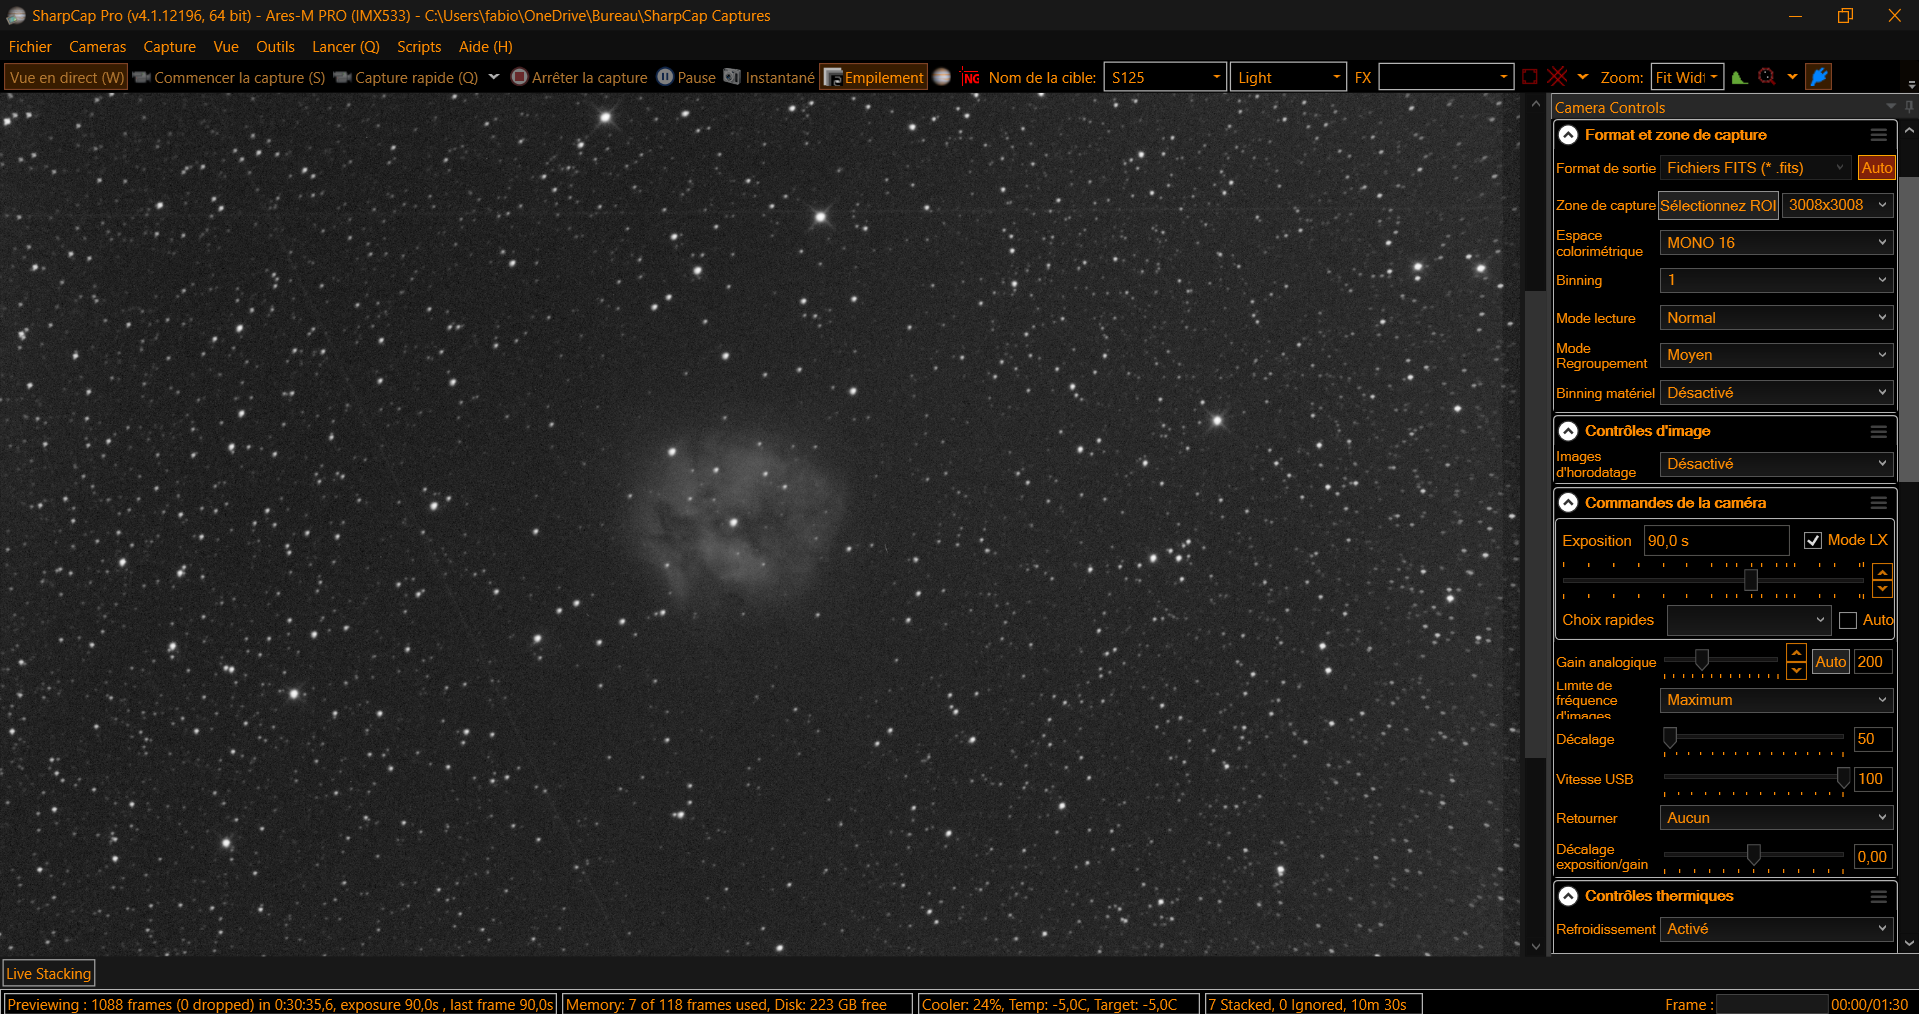Image resolution: width=1919 pixels, height=1014 pixels.
Task: Collapse the Format et zone de capture section
Action: coord(1568,135)
